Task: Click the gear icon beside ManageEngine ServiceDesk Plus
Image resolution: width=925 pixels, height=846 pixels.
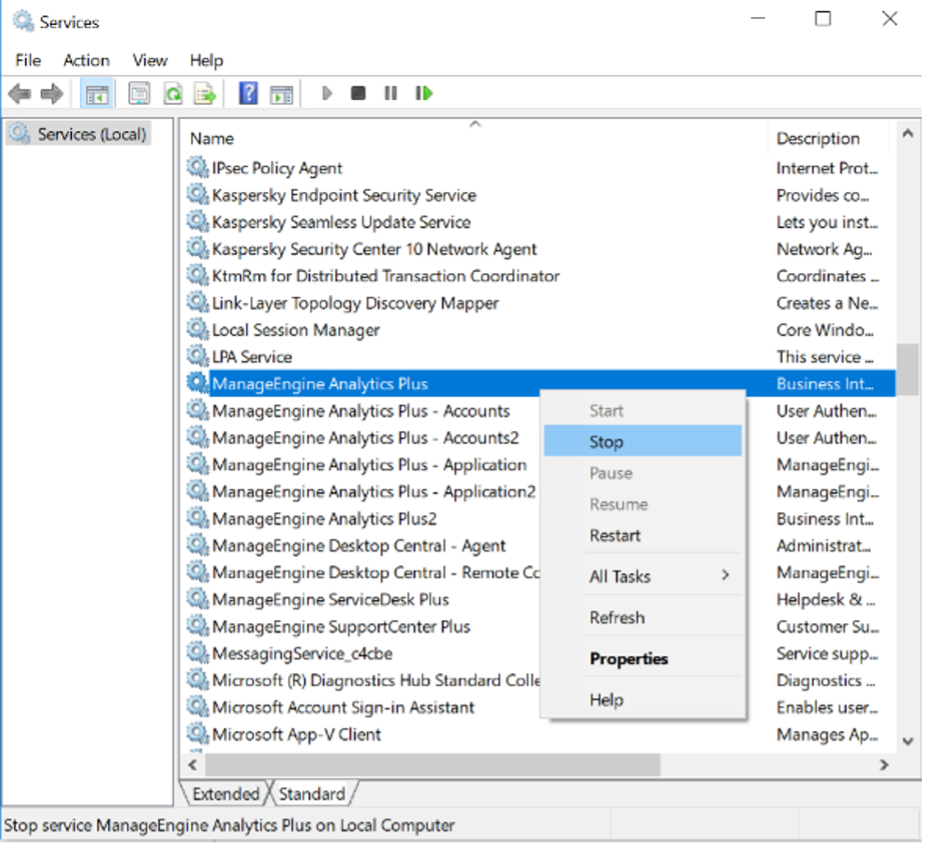Action: pos(198,599)
